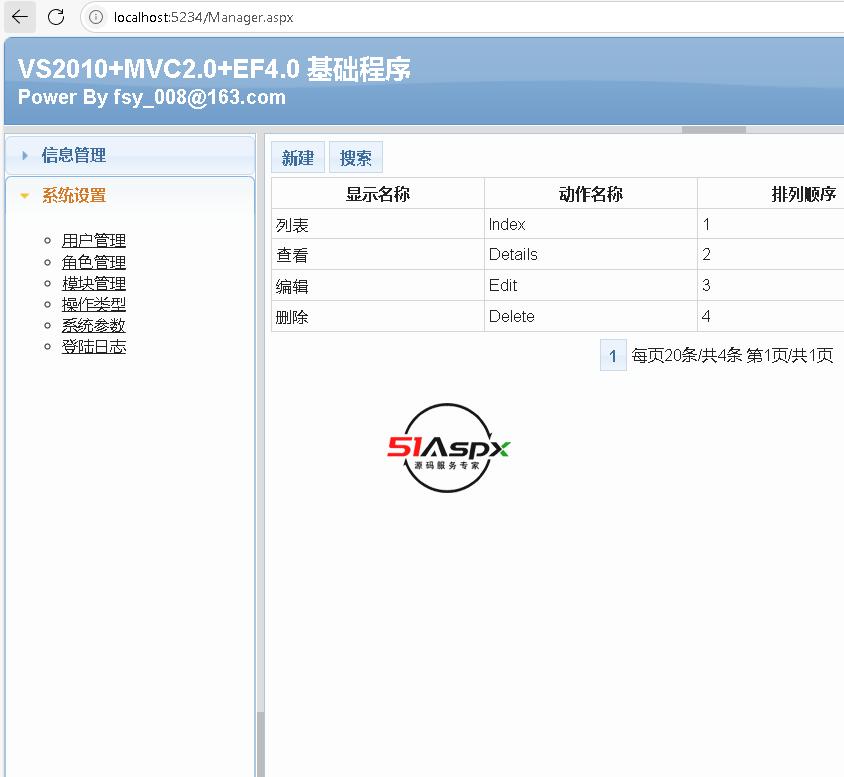Click the Details action name cell

pos(590,255)
